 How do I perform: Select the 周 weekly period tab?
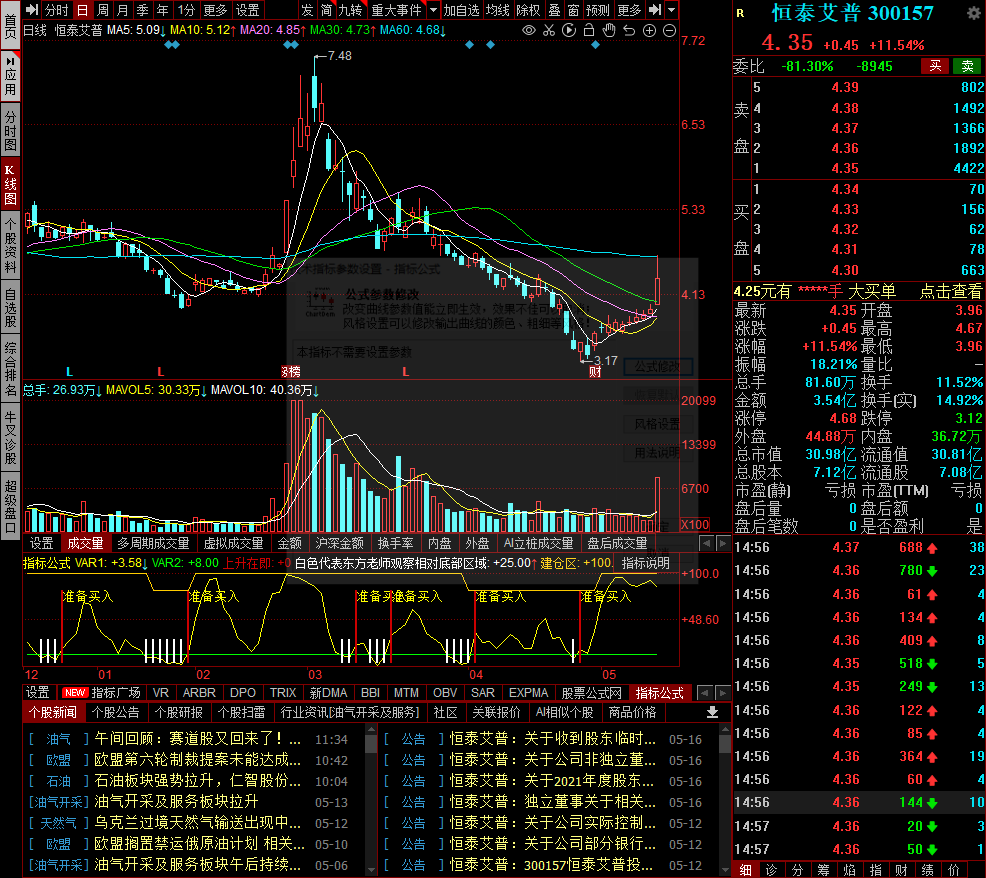[x=103, y=10]
